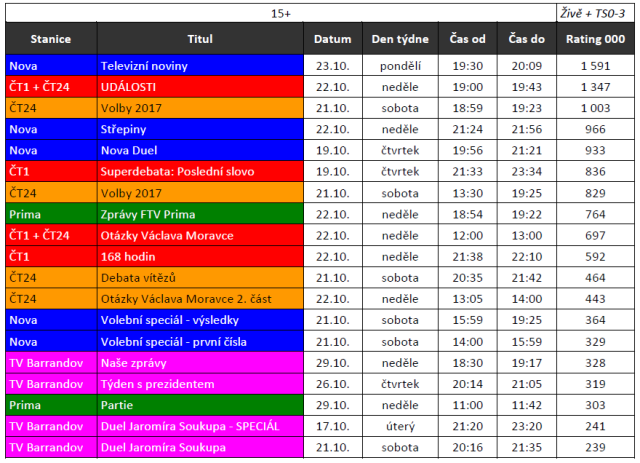Click the Čas do column header

(x=527, y=39)
